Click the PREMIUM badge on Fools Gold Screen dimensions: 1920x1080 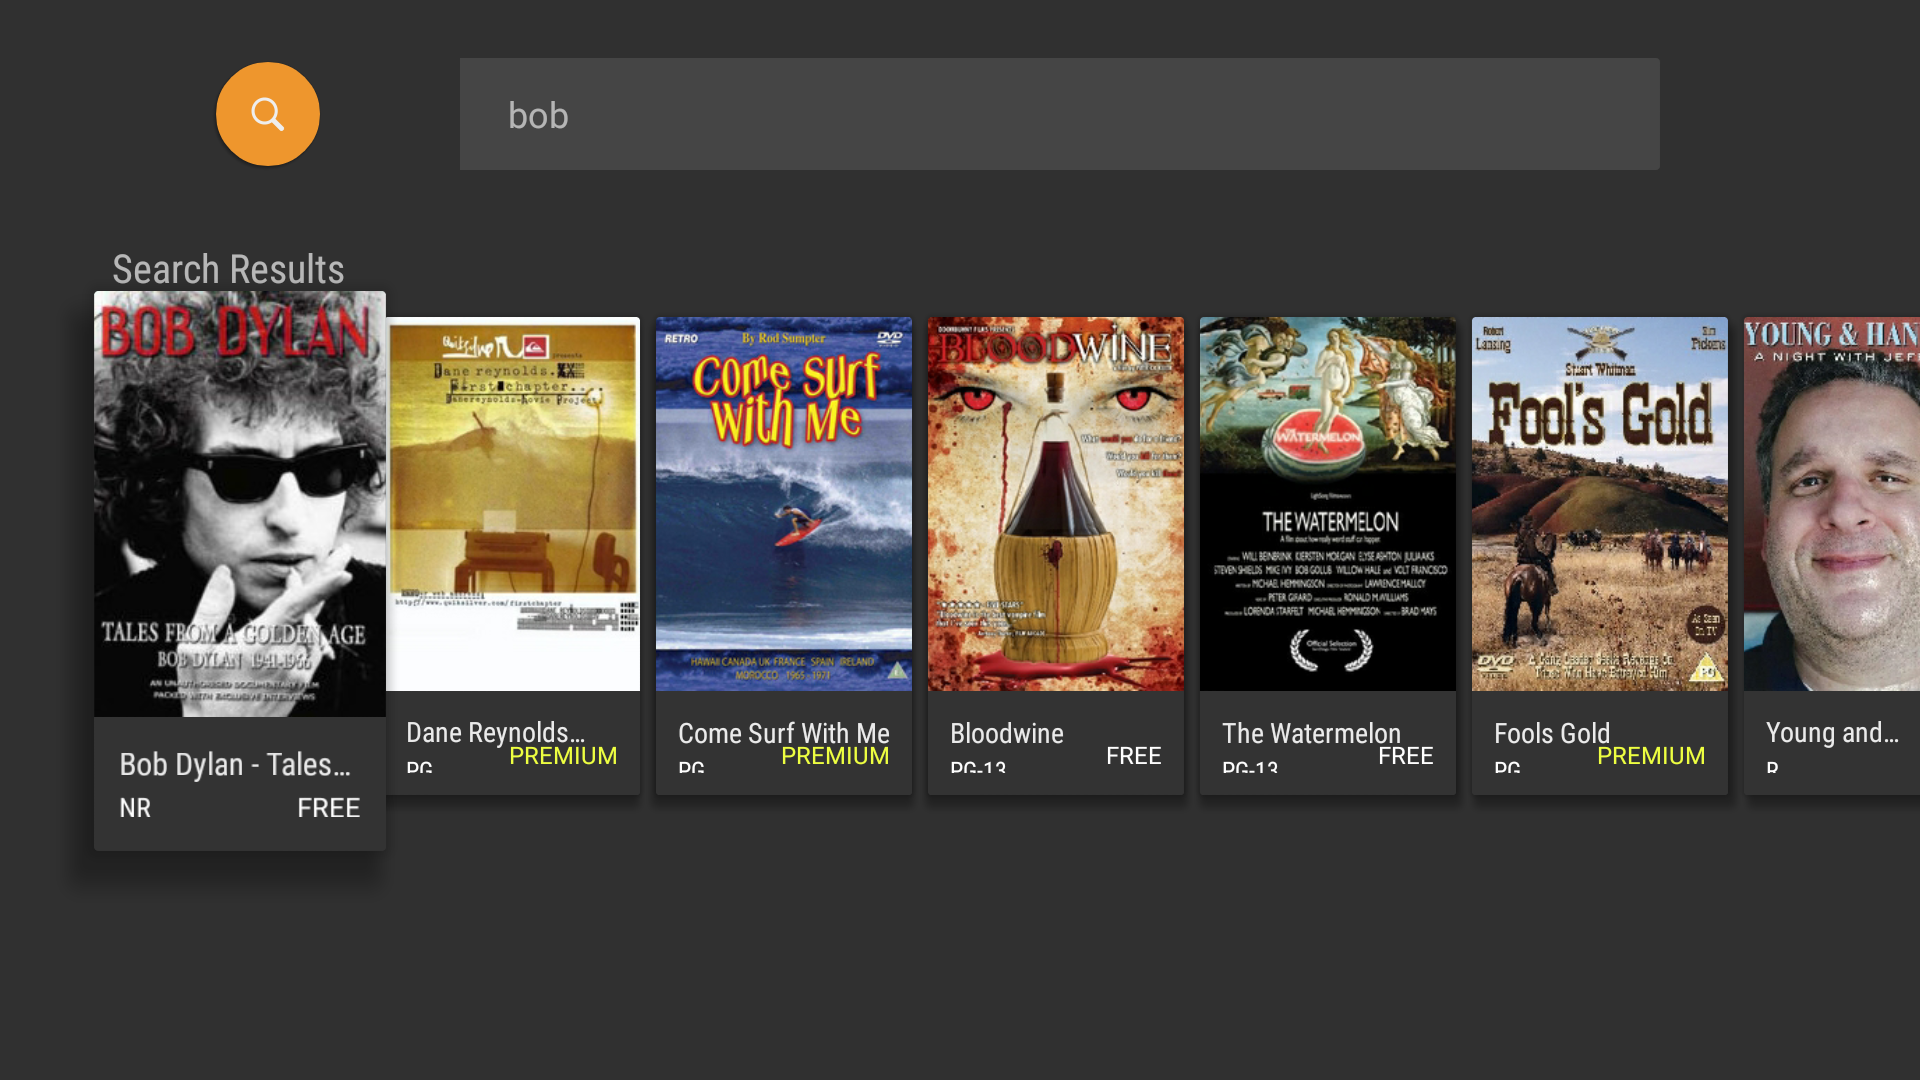[1650, 755]
